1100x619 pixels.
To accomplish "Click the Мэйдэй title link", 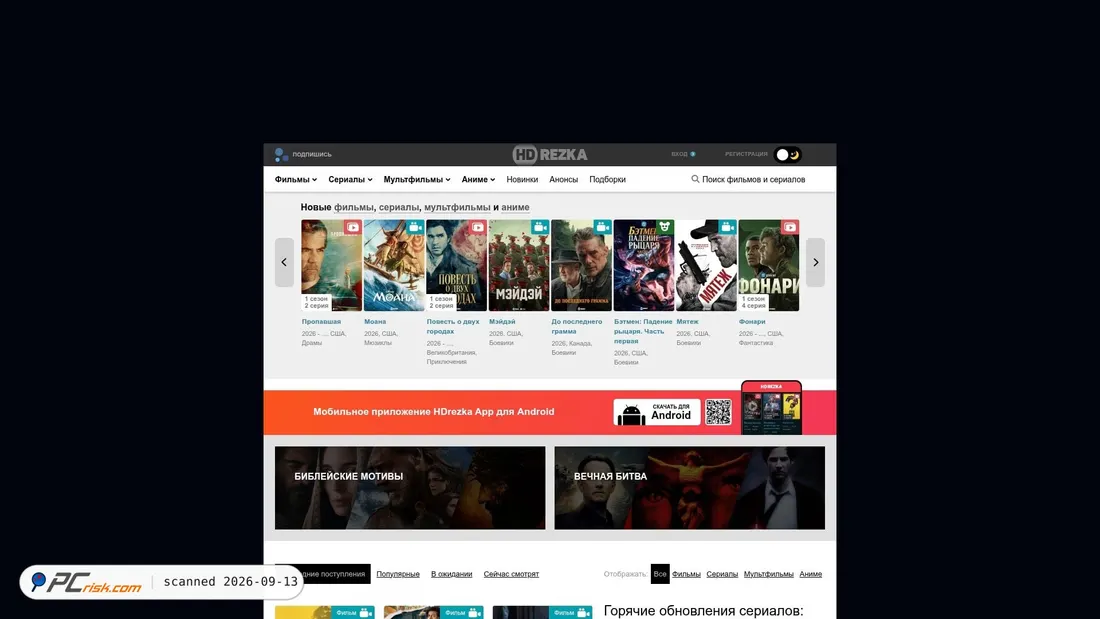I will click(502, 321).
